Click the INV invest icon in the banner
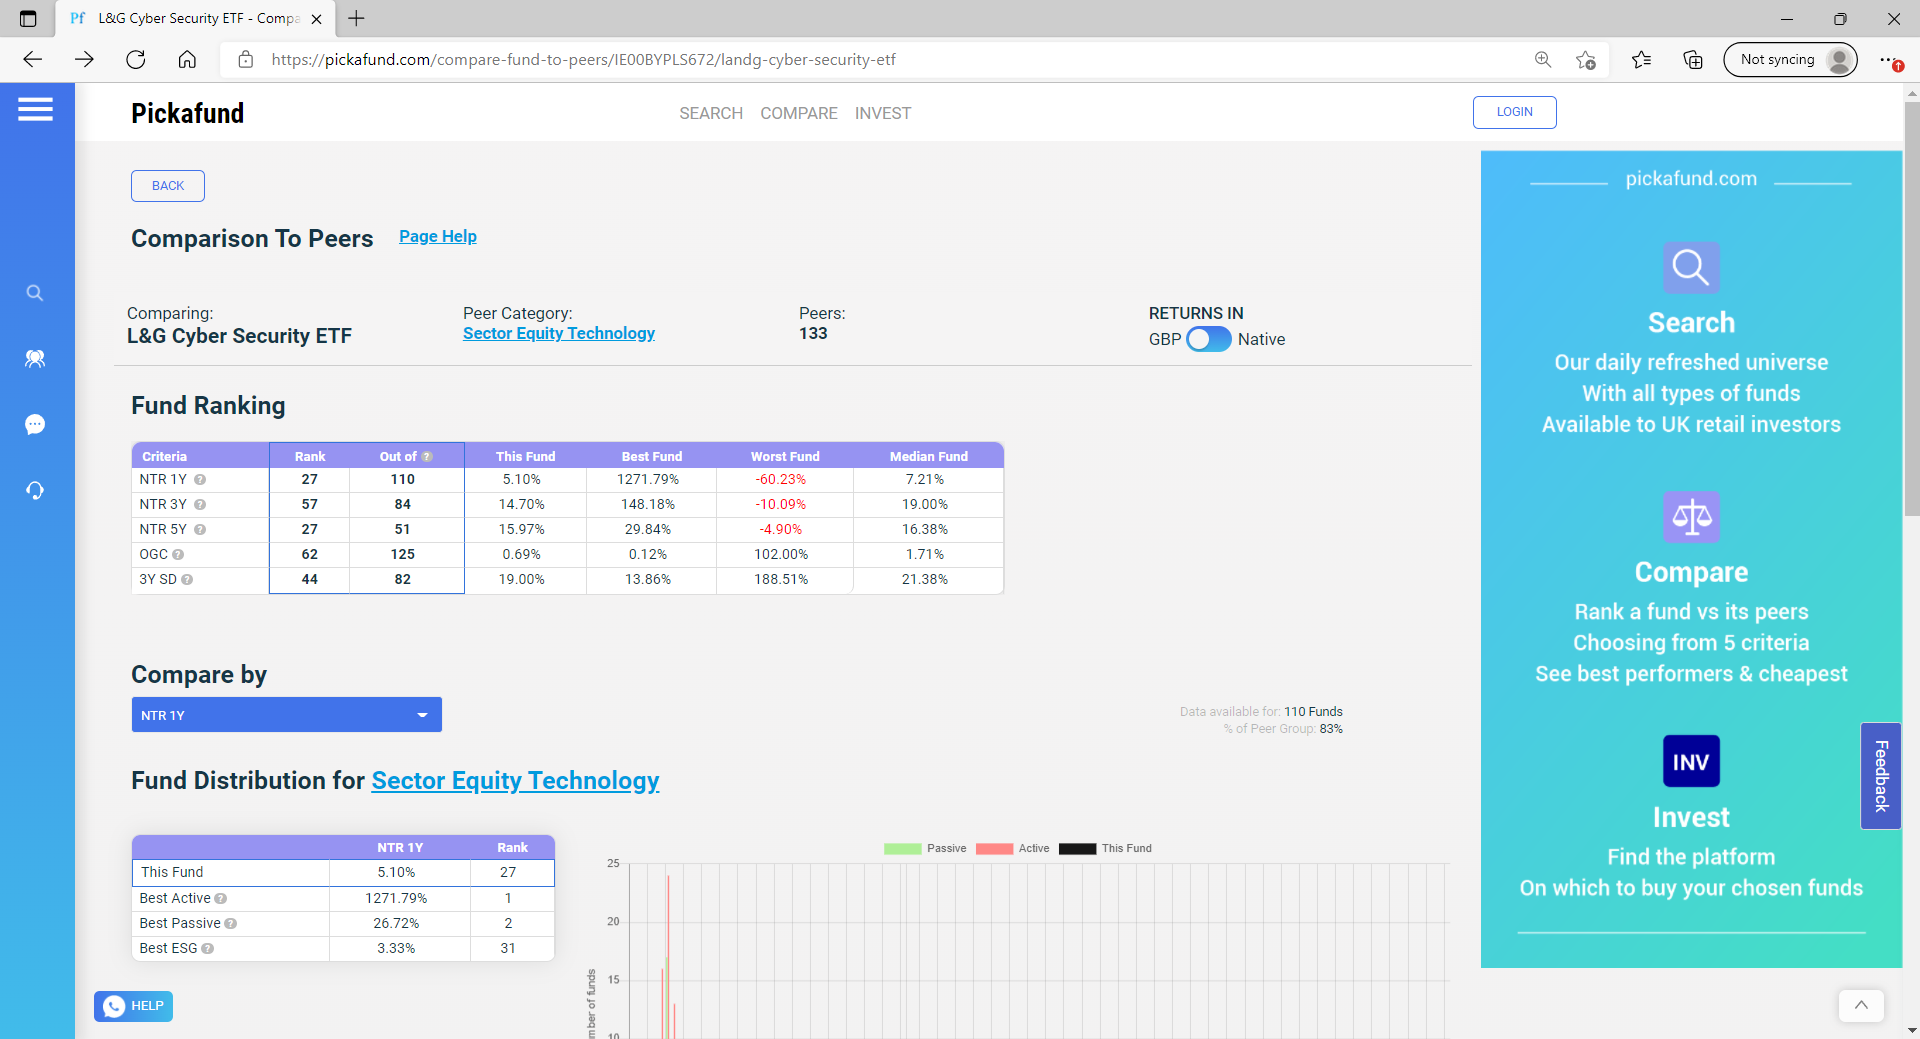Image resolution: width=1920 pixels, height=1039 pixels. [1691, 762]
